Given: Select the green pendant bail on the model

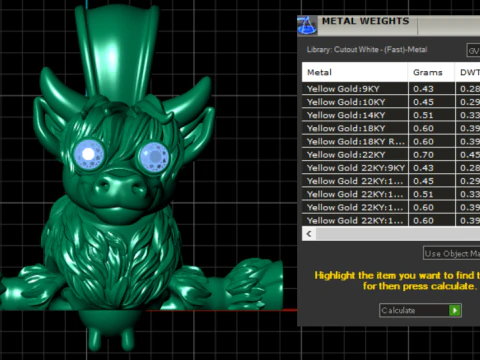Looking at the screenshot, I should [x=116, y=53].
